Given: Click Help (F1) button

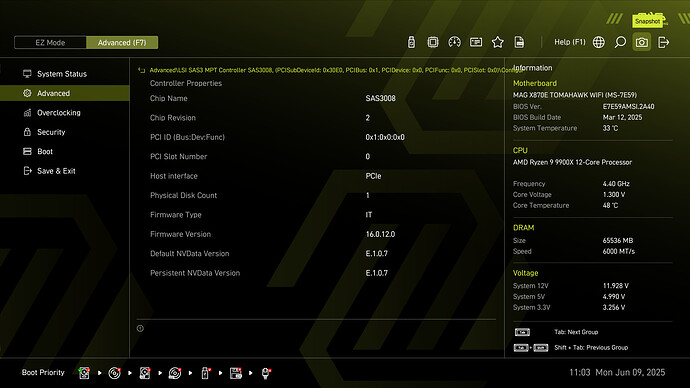Looking at the screenshot, I should [569, 42].
